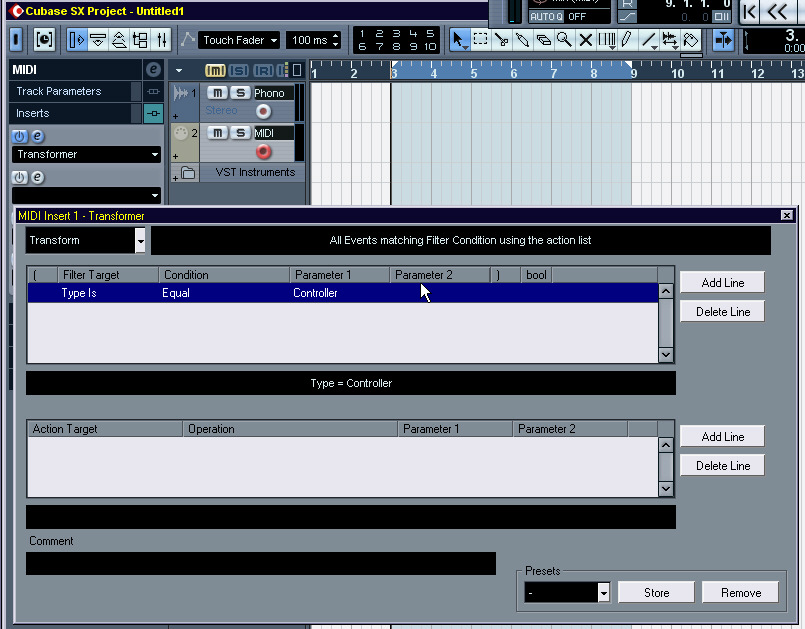Select the Zoom magnifier tool
The width and height of the screenshot is (805, 629).
click(565, 40)
